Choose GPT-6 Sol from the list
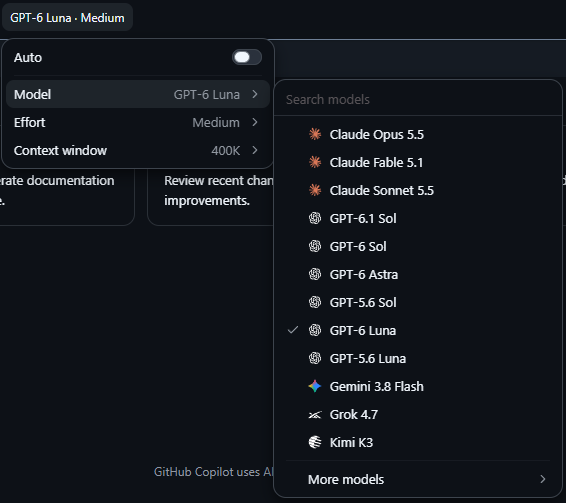Screen dimensions: 566x503 pyautogui.click(x=418, y=246)
